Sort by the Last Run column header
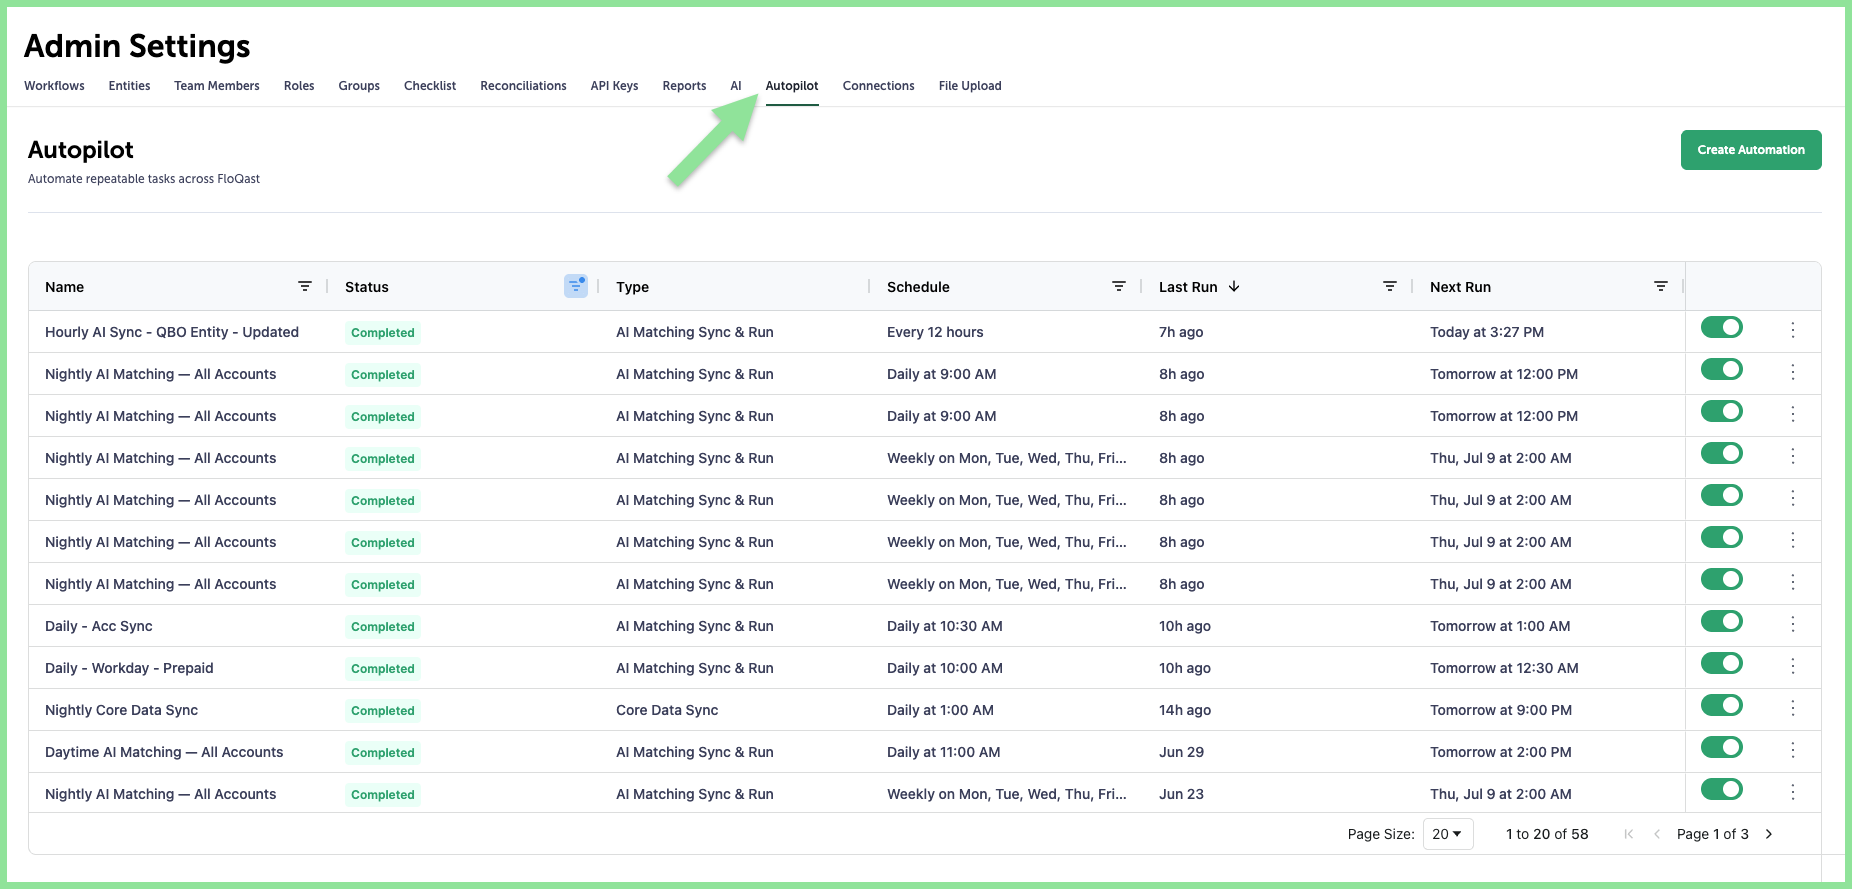Image resolution: width=1852 pixels, height=889 pixels. pos(1188,287)
